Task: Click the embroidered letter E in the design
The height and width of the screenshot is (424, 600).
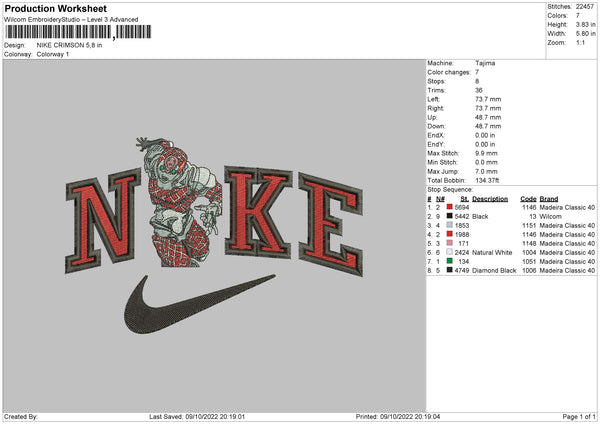Action: [331, 224]
